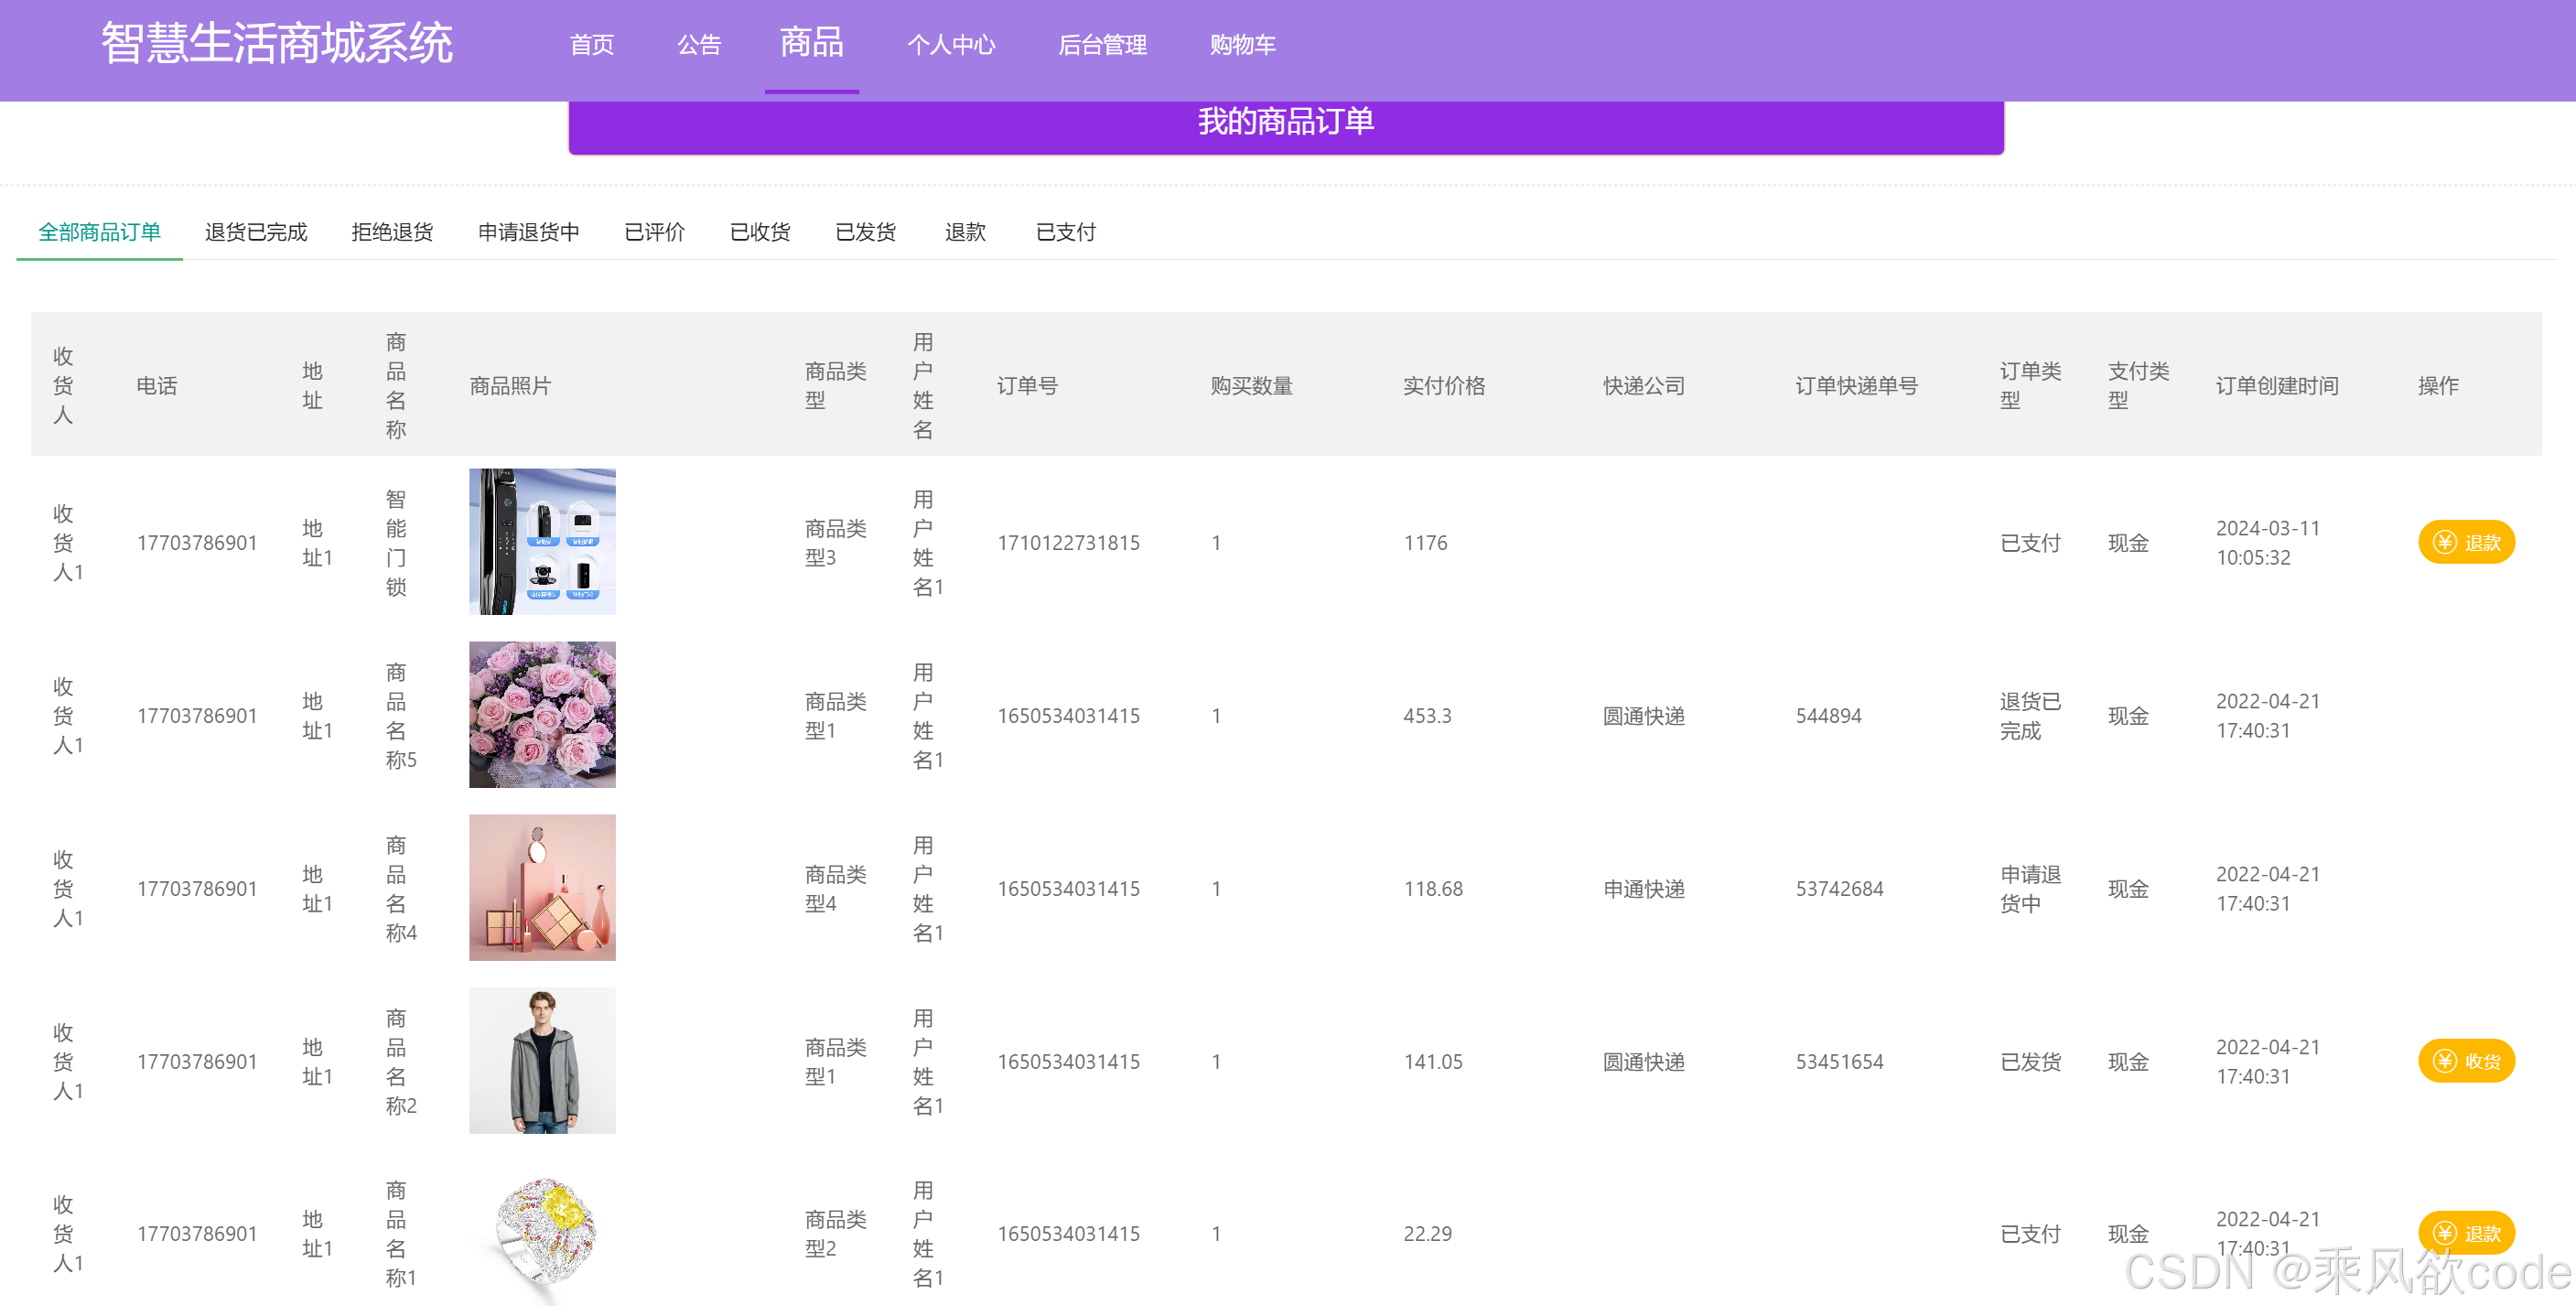
Task: Open 公告 in the top menu
Action: pyautogui.click(x=699, y=45)
